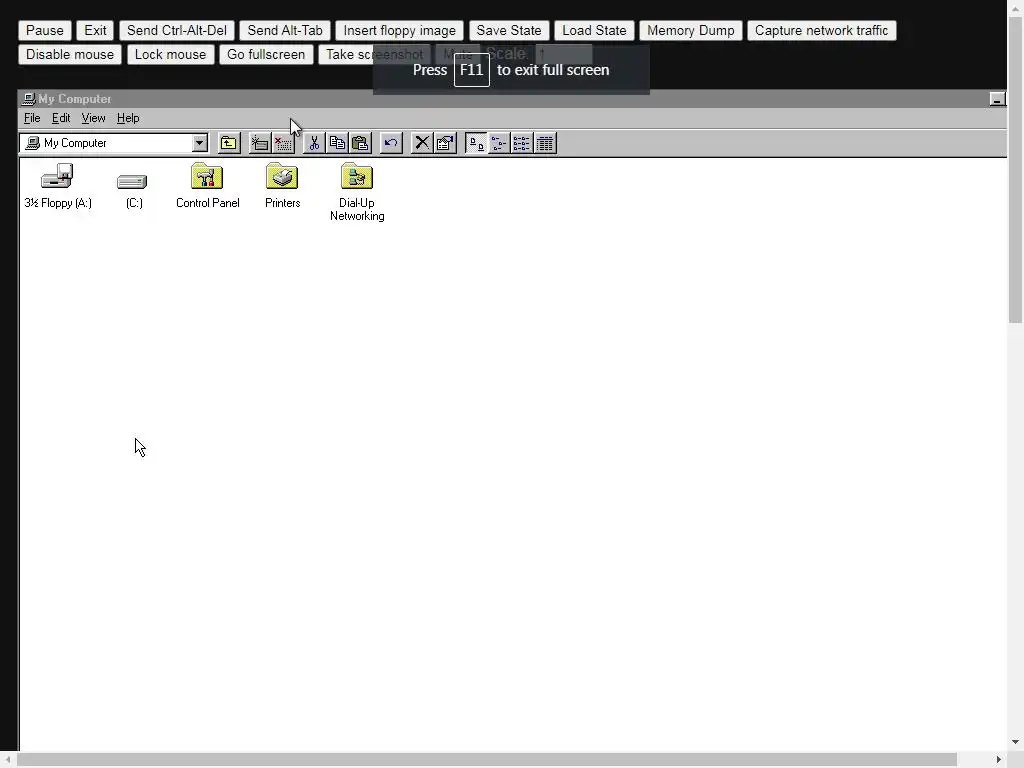Viewport: 1024px width, 768px height.
Task: Click the scroll right arrow at bottom
Action: (x=999, y=760)
